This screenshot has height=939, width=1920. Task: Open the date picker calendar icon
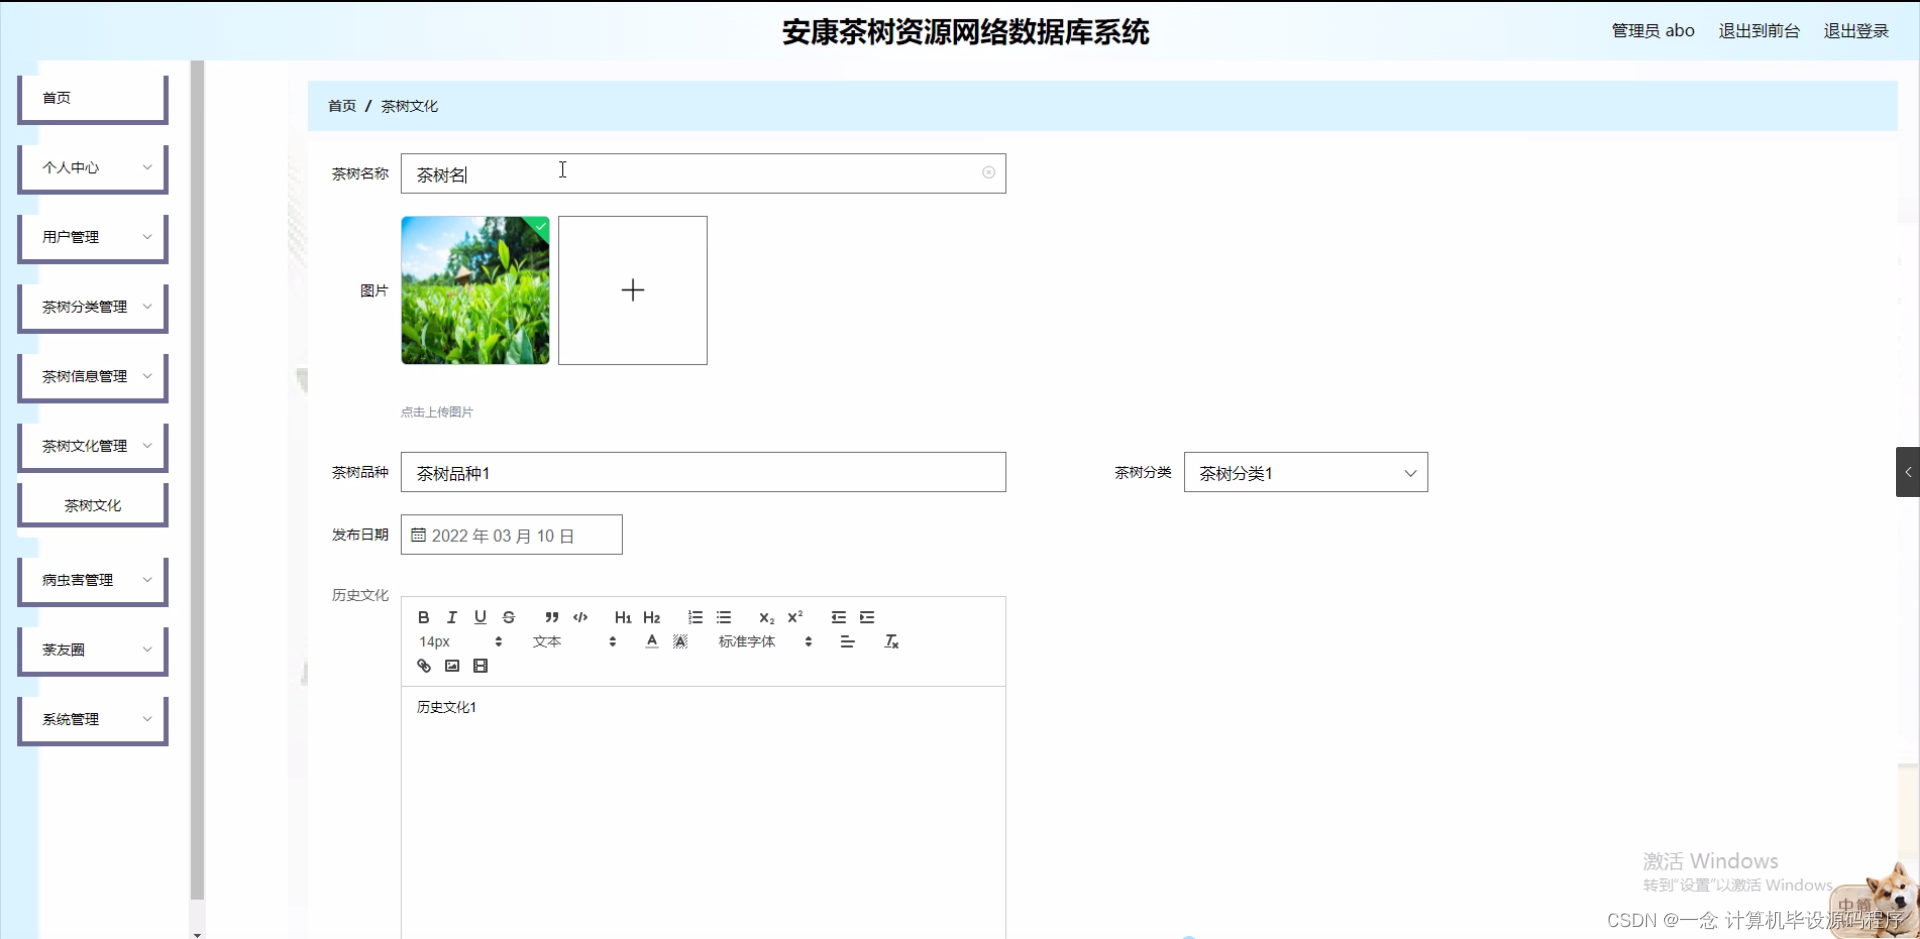[418, 535]
